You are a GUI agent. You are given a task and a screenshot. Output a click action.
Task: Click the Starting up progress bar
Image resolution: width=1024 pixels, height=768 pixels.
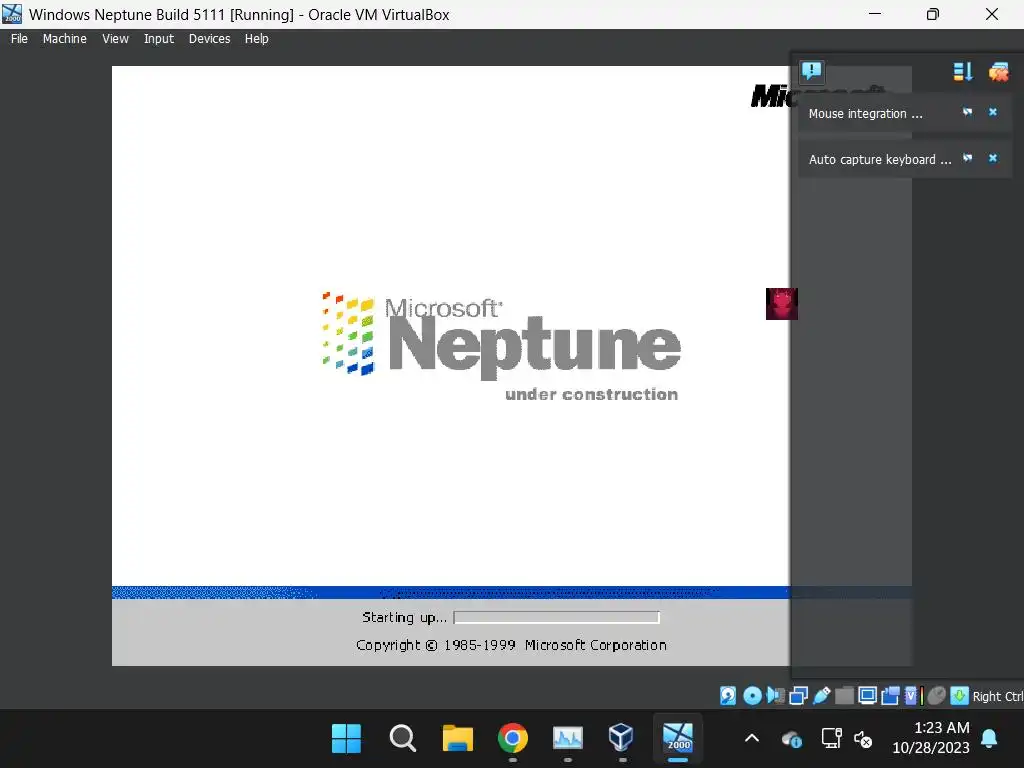(x=556, y=617)
